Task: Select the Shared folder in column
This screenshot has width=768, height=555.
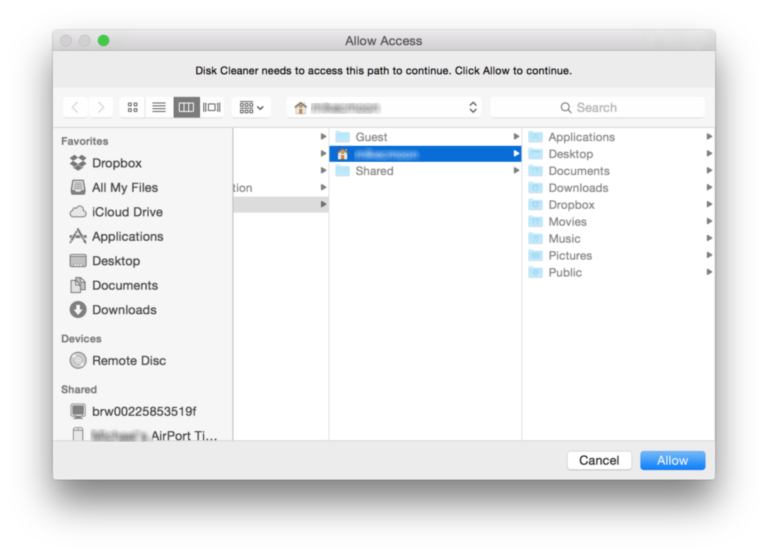Action: coord(425,170)
